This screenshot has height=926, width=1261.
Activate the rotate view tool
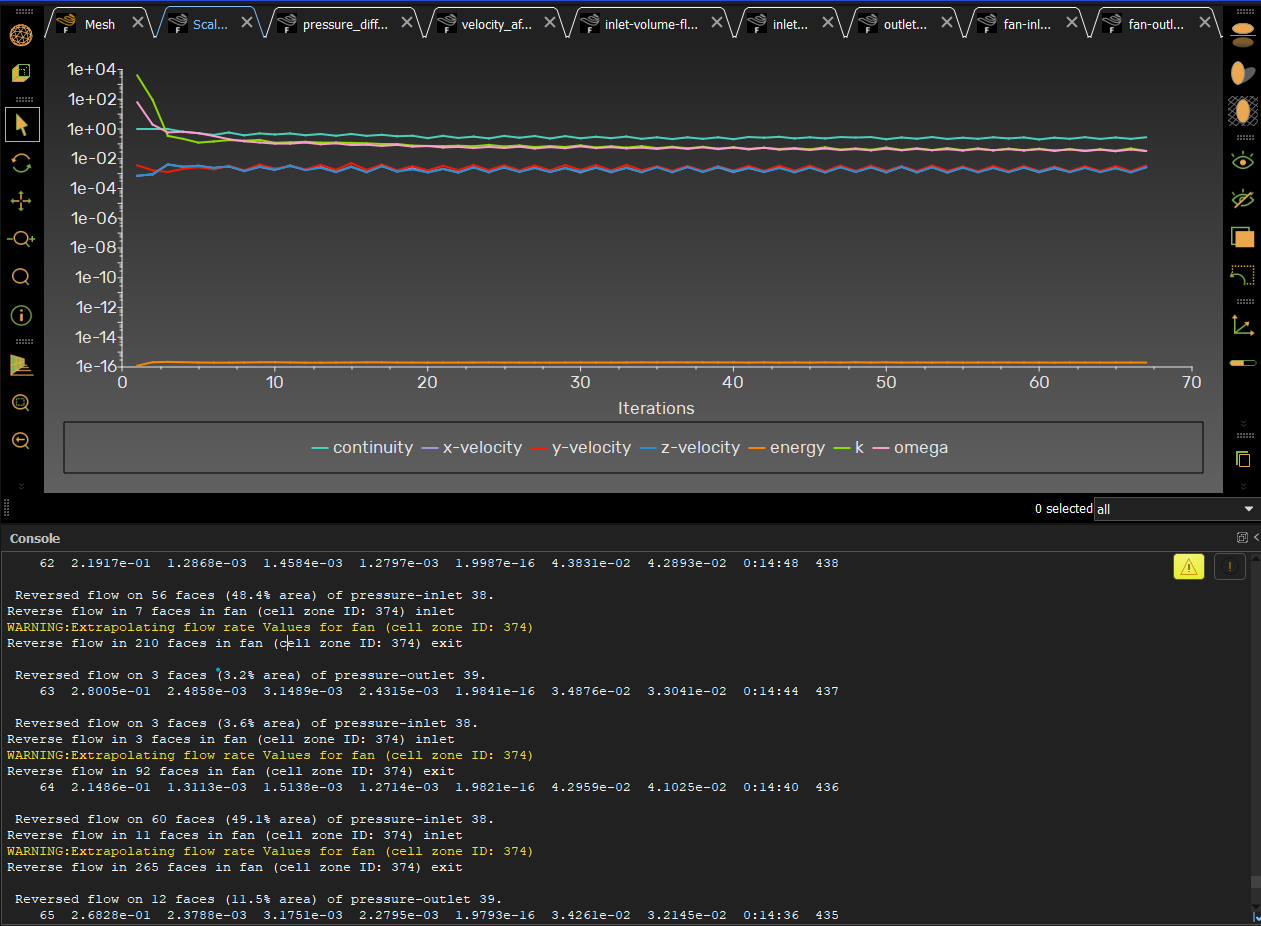click(x=21, y=163)
